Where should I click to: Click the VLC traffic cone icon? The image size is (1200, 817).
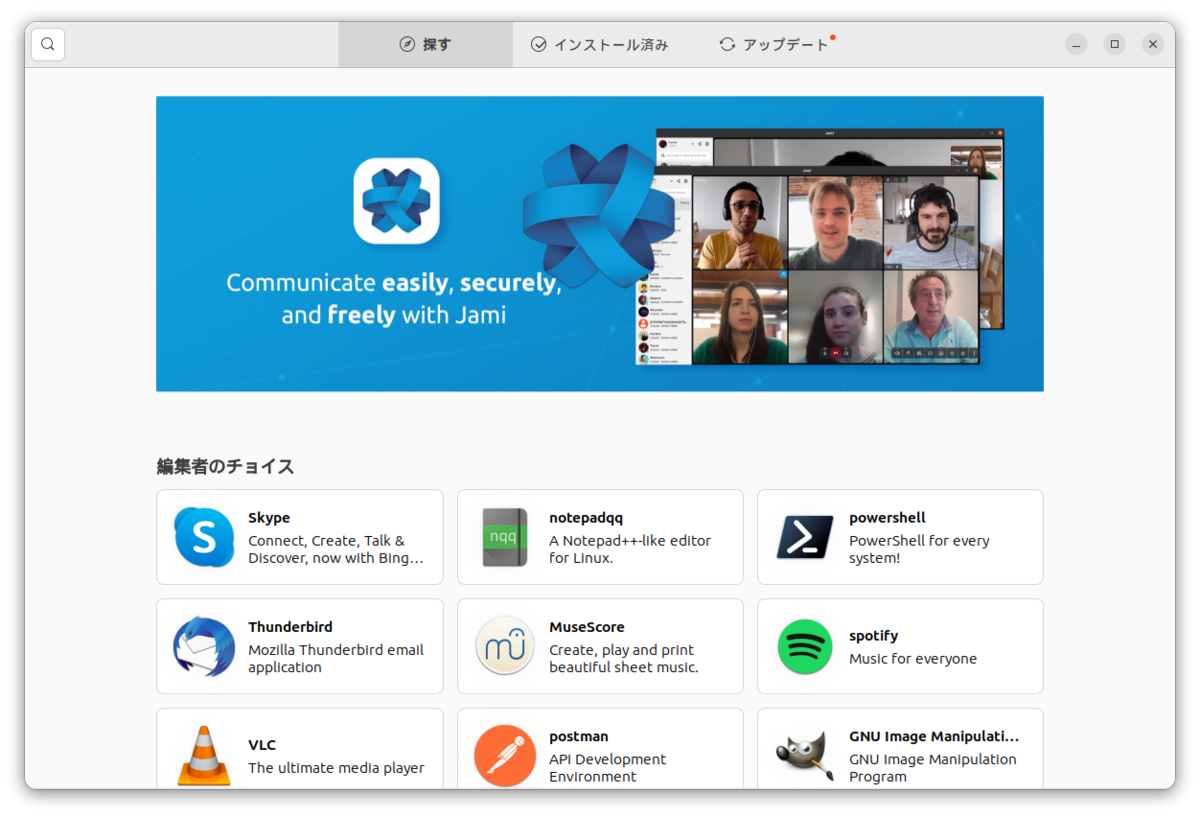(204, 755)
